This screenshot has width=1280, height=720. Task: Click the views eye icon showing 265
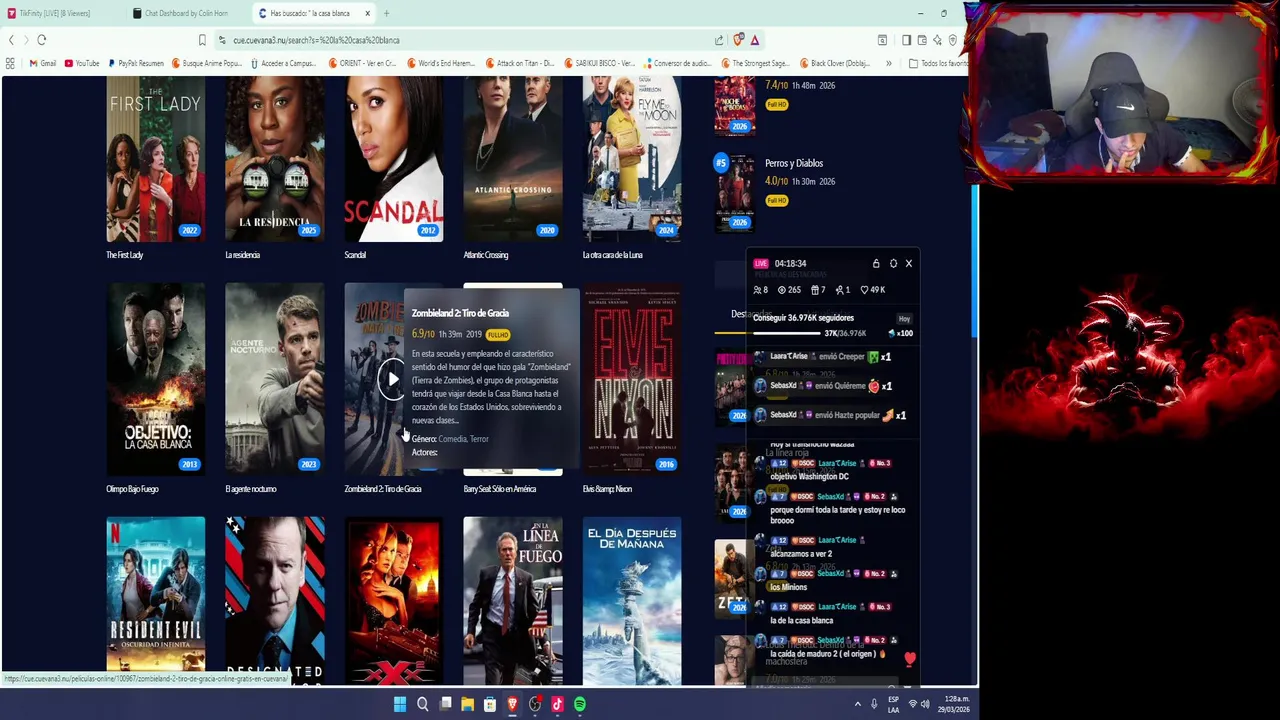click(782, 290)
